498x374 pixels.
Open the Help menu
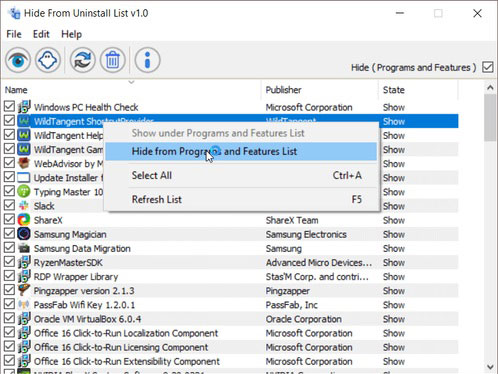[71, 34]
